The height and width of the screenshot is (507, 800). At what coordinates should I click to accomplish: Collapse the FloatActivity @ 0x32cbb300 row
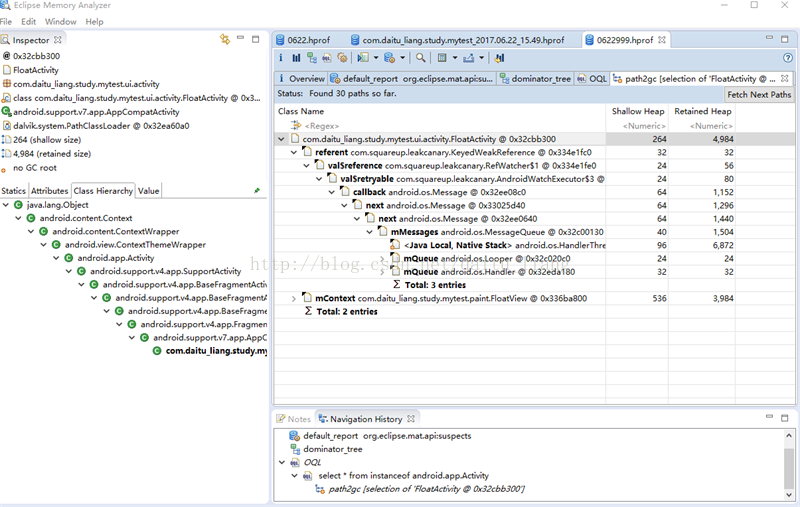point(281,139)
